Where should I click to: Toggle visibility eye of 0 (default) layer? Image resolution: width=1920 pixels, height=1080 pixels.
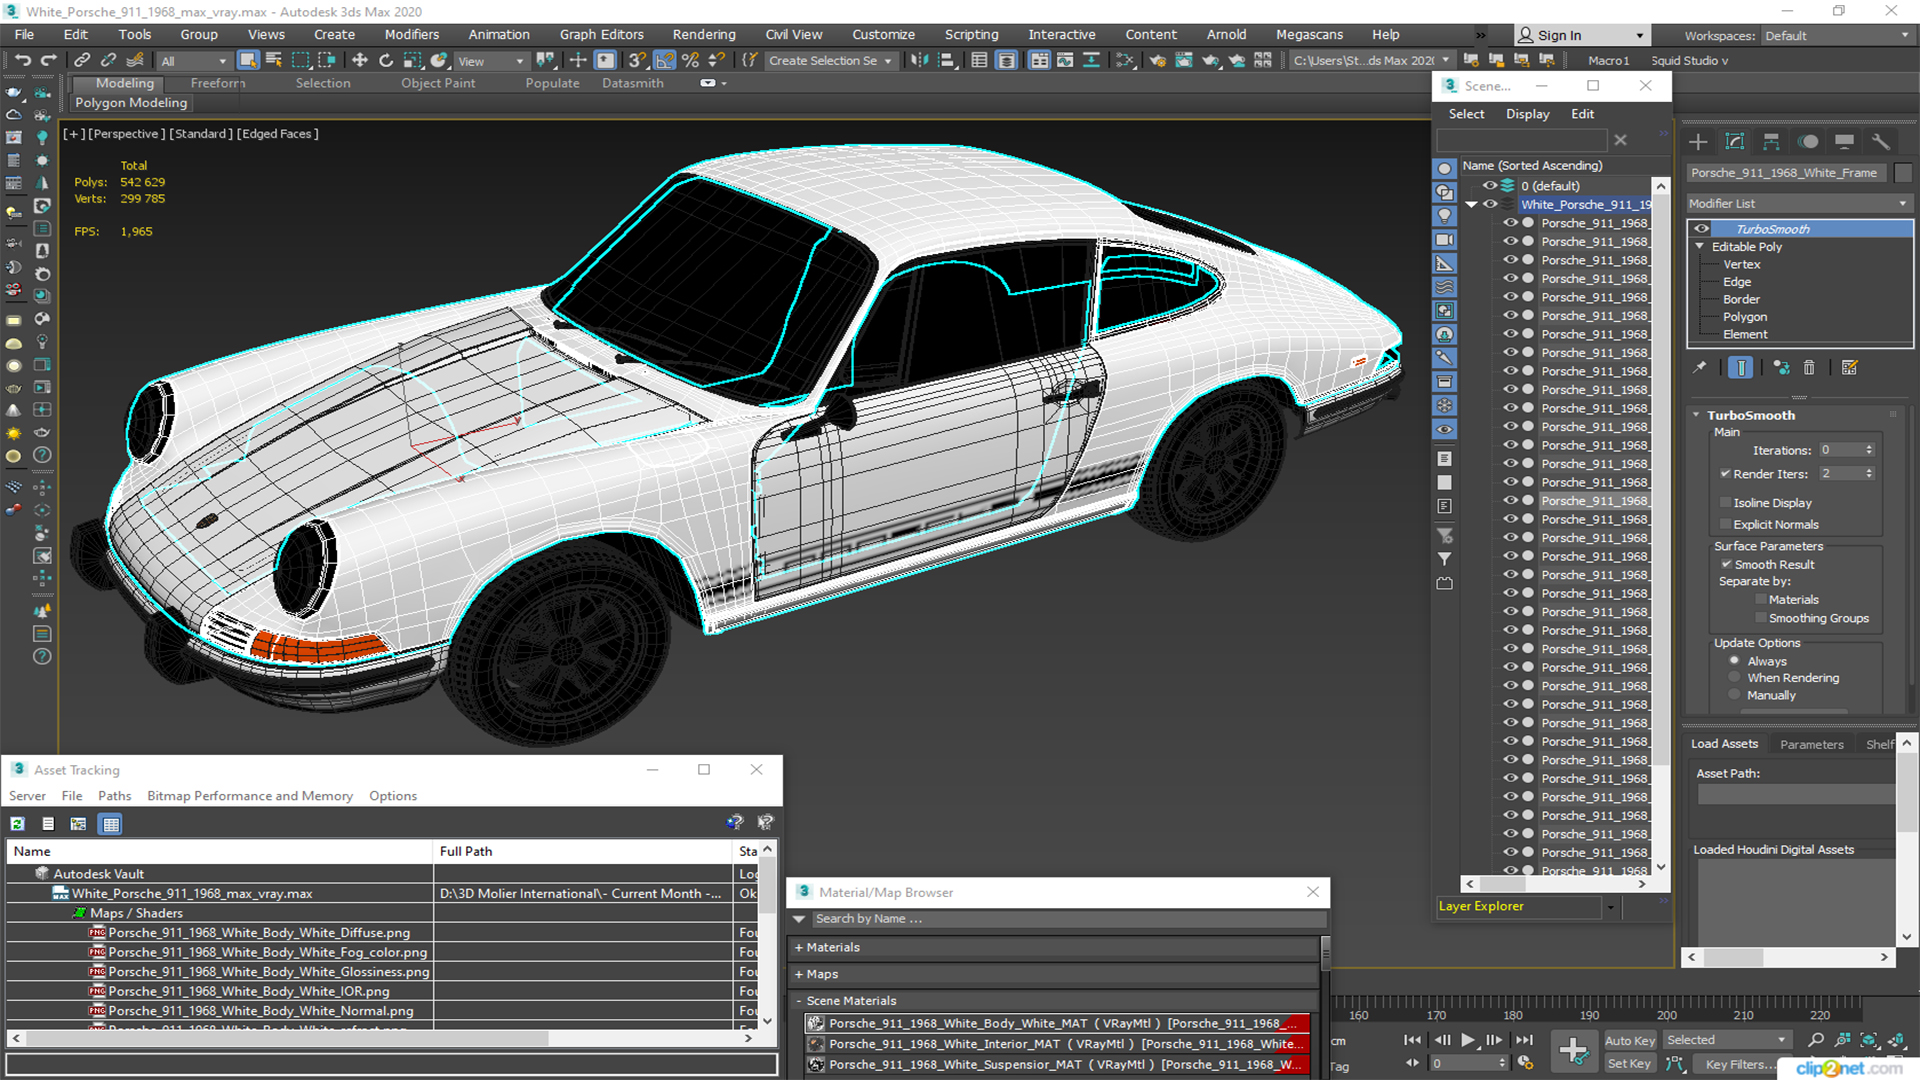[x=1489, y=186]
